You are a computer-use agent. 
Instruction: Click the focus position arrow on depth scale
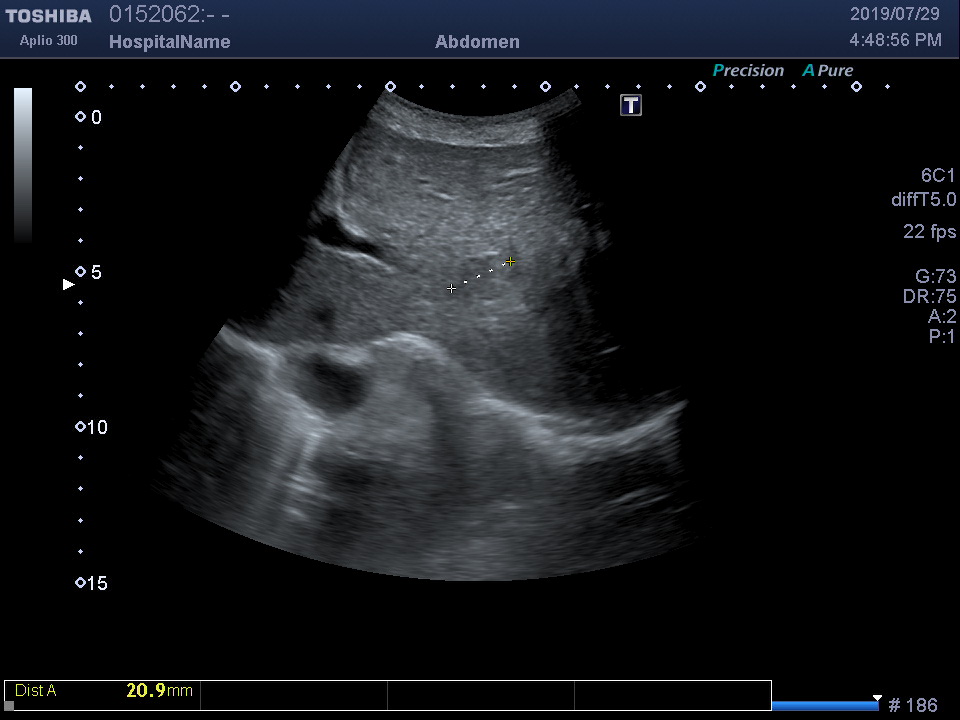69,285
